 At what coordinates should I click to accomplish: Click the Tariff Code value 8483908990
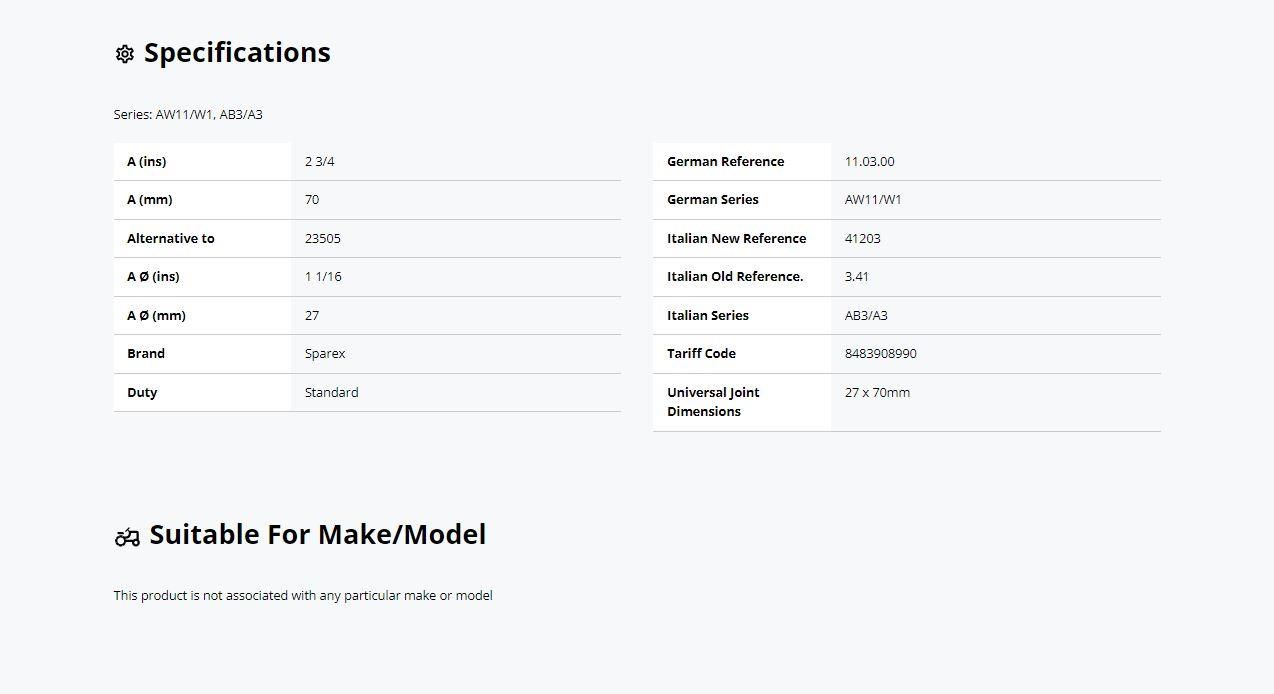pyautogui.click(x=880, y=353)
